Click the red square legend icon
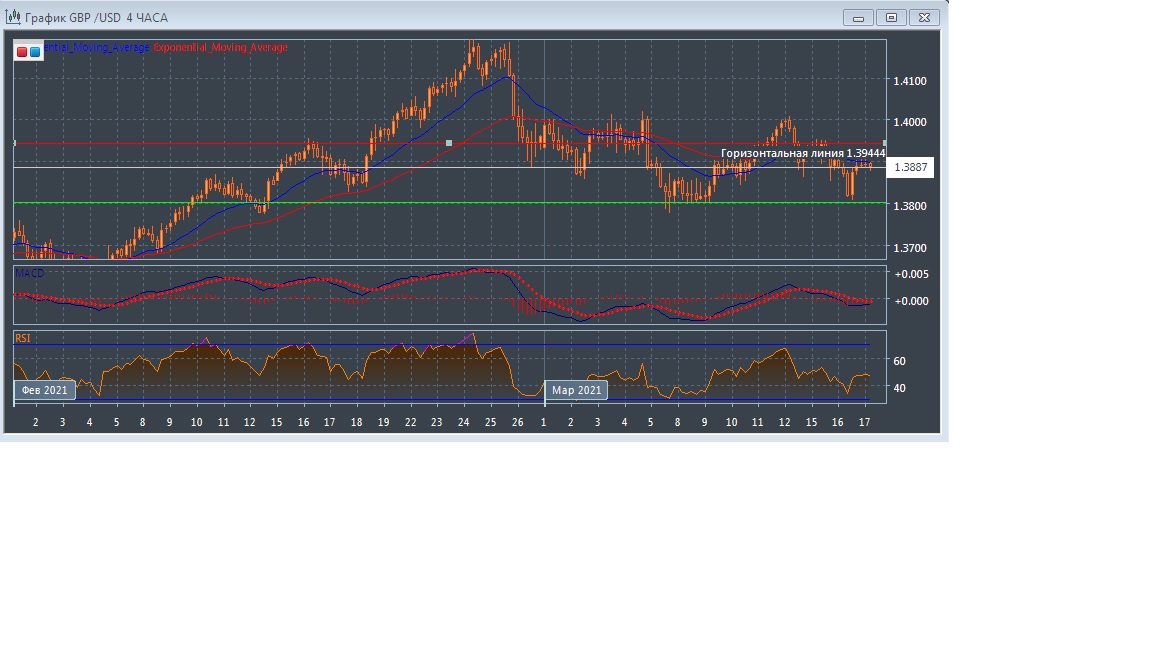 [x=22, y=52]
